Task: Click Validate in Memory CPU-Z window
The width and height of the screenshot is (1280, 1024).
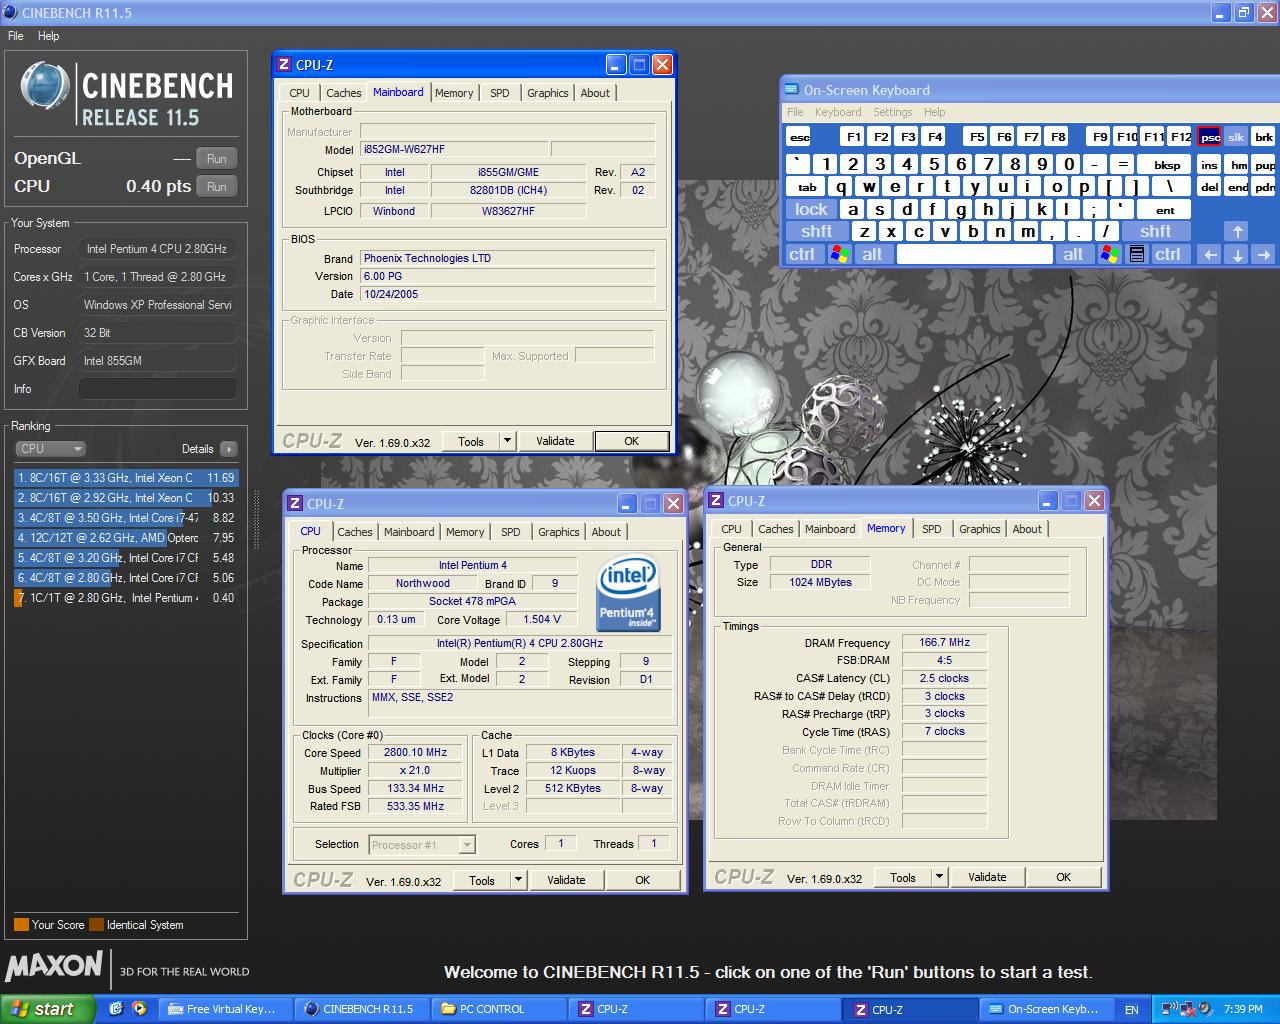Action: (987, 877)
